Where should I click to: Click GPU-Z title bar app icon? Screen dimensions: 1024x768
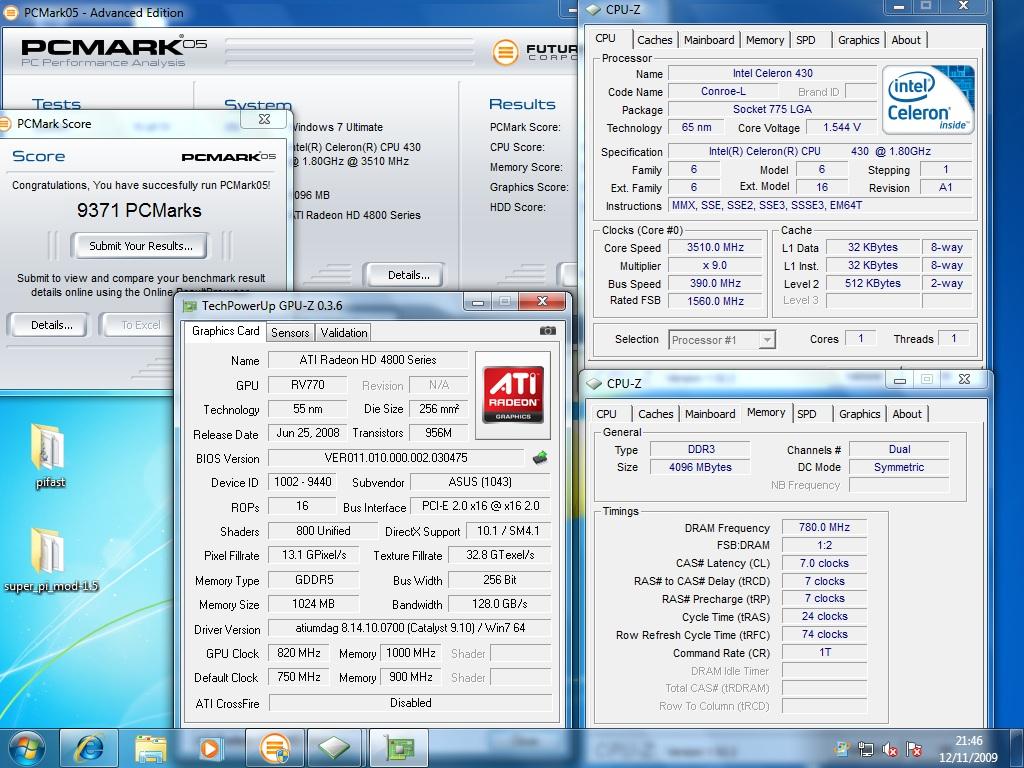(189, 306)
